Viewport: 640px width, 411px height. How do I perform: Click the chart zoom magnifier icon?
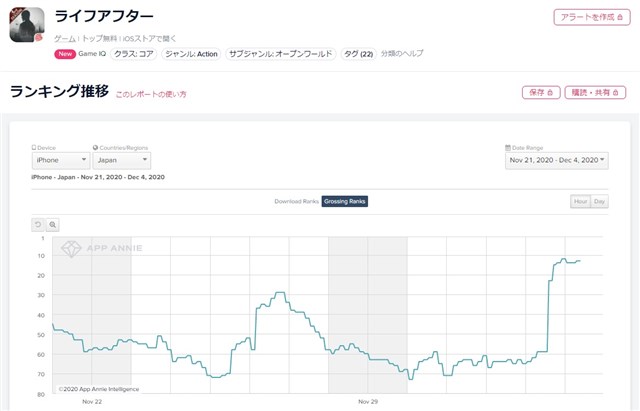pyautogui.click(x=53, y=225)
